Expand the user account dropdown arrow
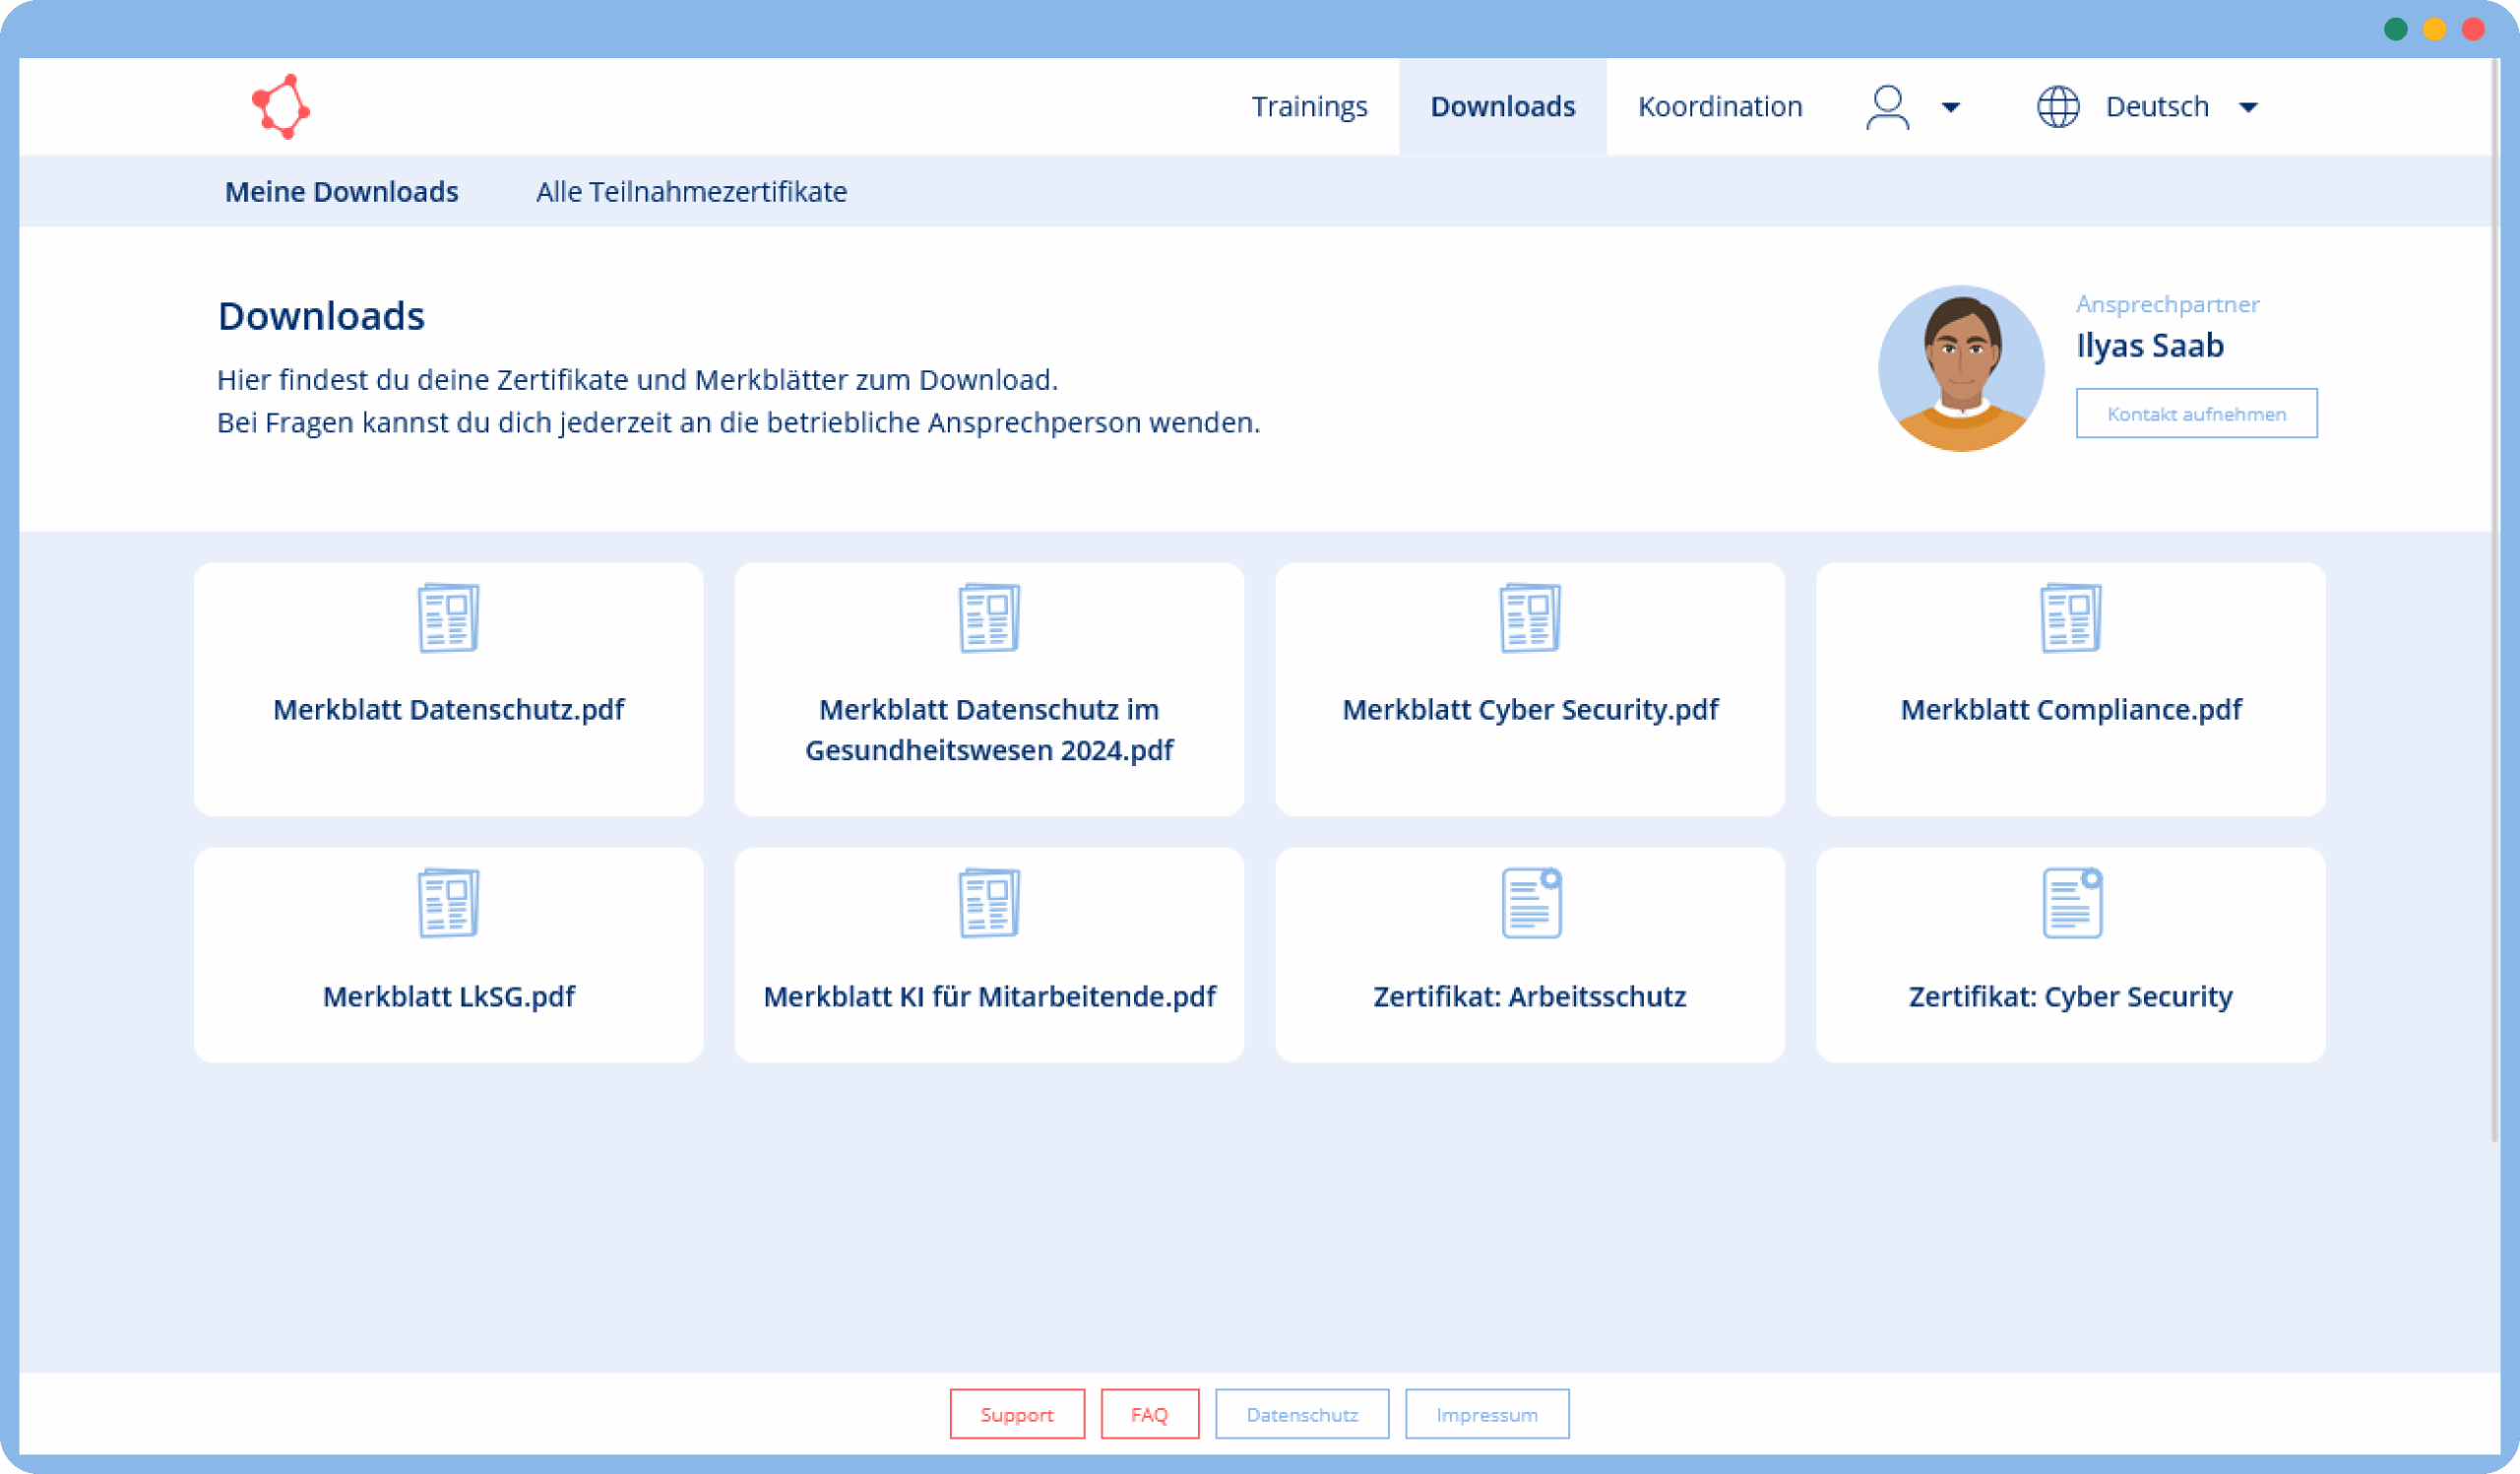This screenshot has height=1474, width=2520. 1950,107
